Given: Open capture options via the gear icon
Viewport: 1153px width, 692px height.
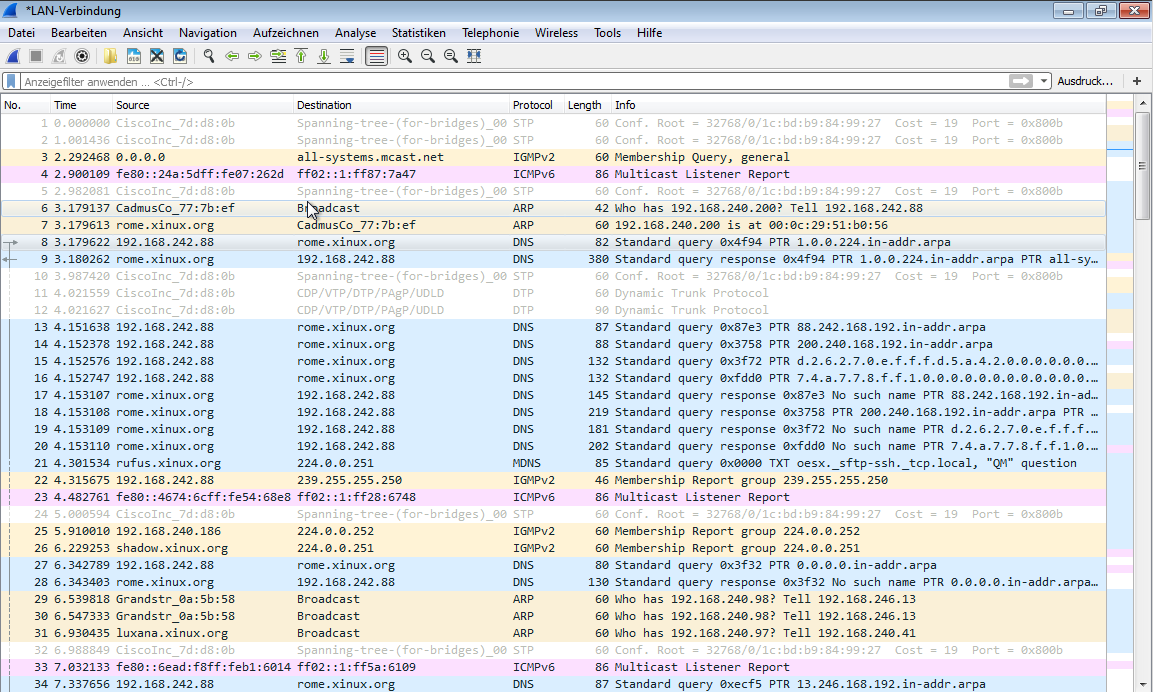Looking at the screenshot, I should [81, 56].
